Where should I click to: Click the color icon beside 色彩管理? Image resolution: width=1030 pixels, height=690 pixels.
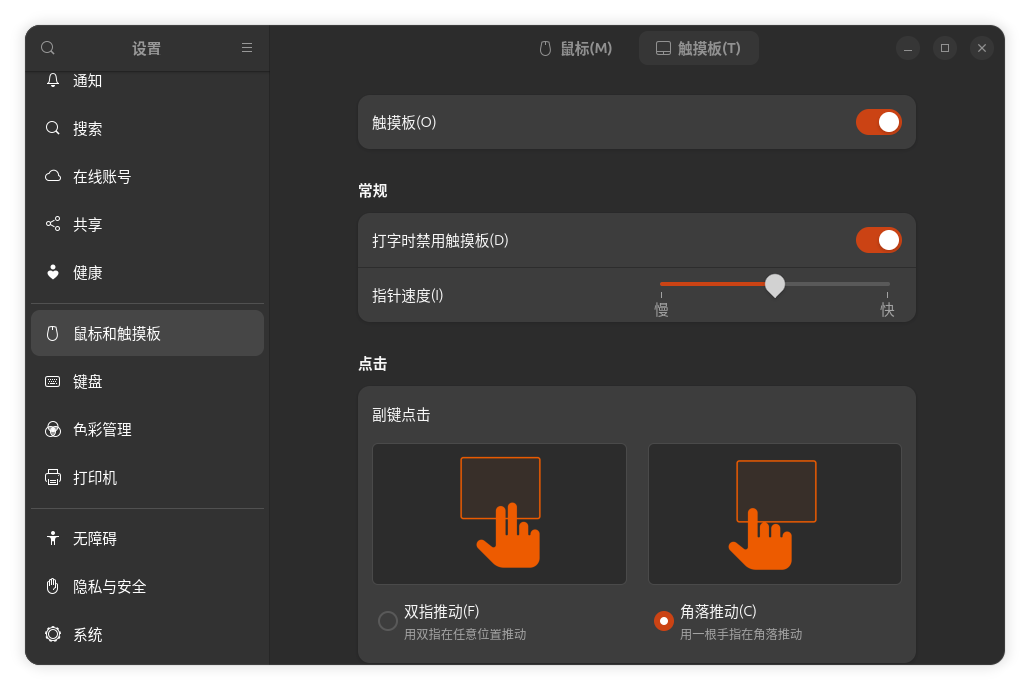[x=53, y=429]
